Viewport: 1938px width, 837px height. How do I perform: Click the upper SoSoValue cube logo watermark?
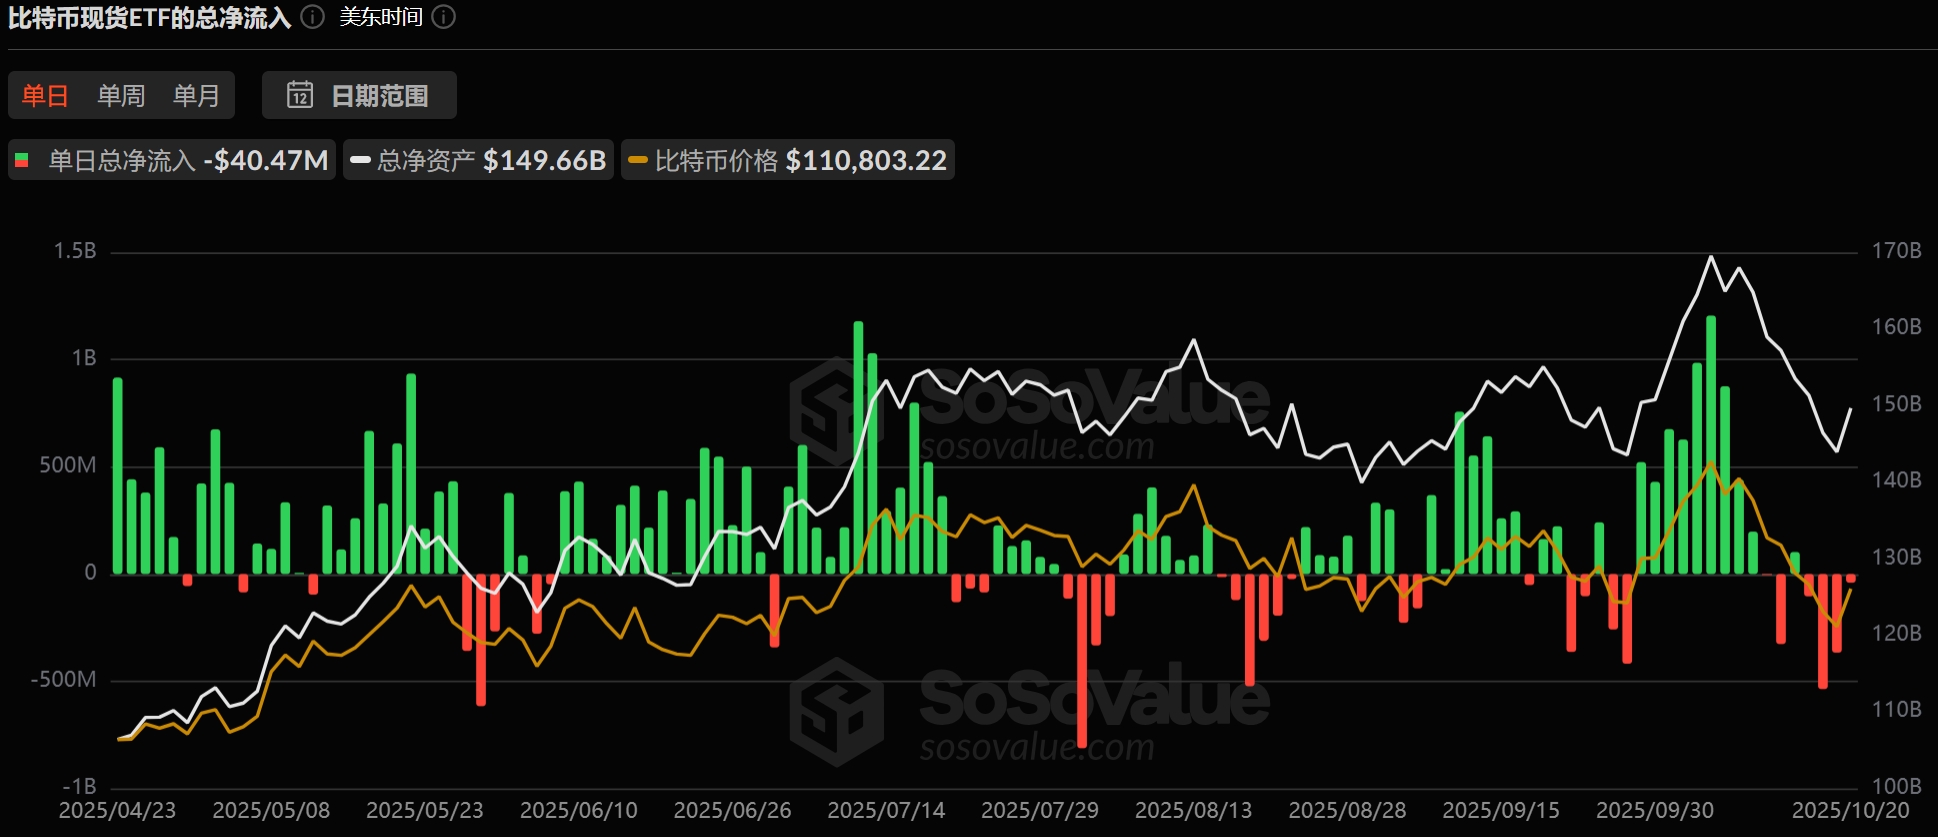(x=836, y=411)
